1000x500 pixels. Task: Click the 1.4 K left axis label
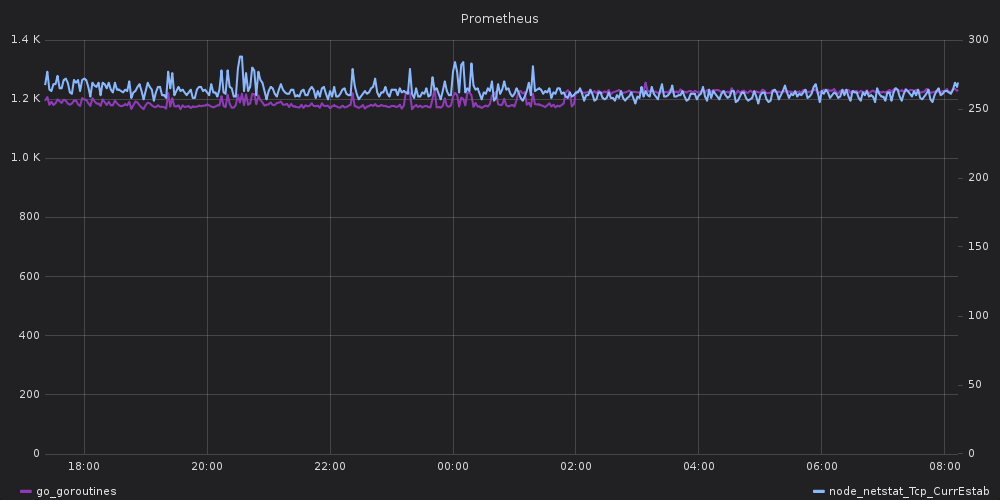(26, 40)
